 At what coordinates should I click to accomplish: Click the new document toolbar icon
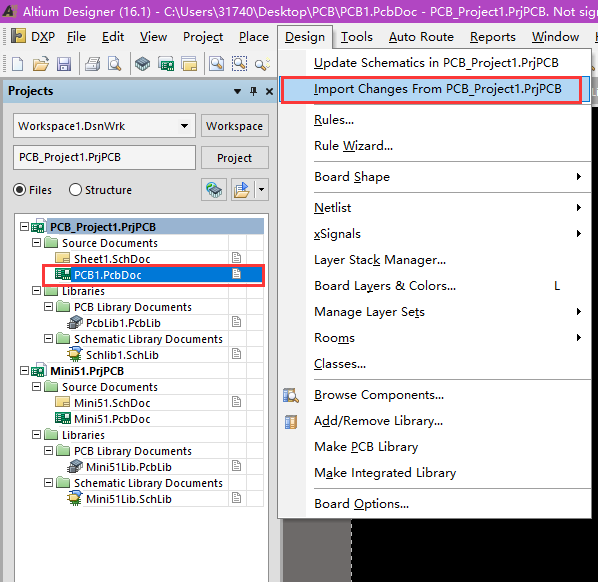pyautogui.click(x=18, y=64)
